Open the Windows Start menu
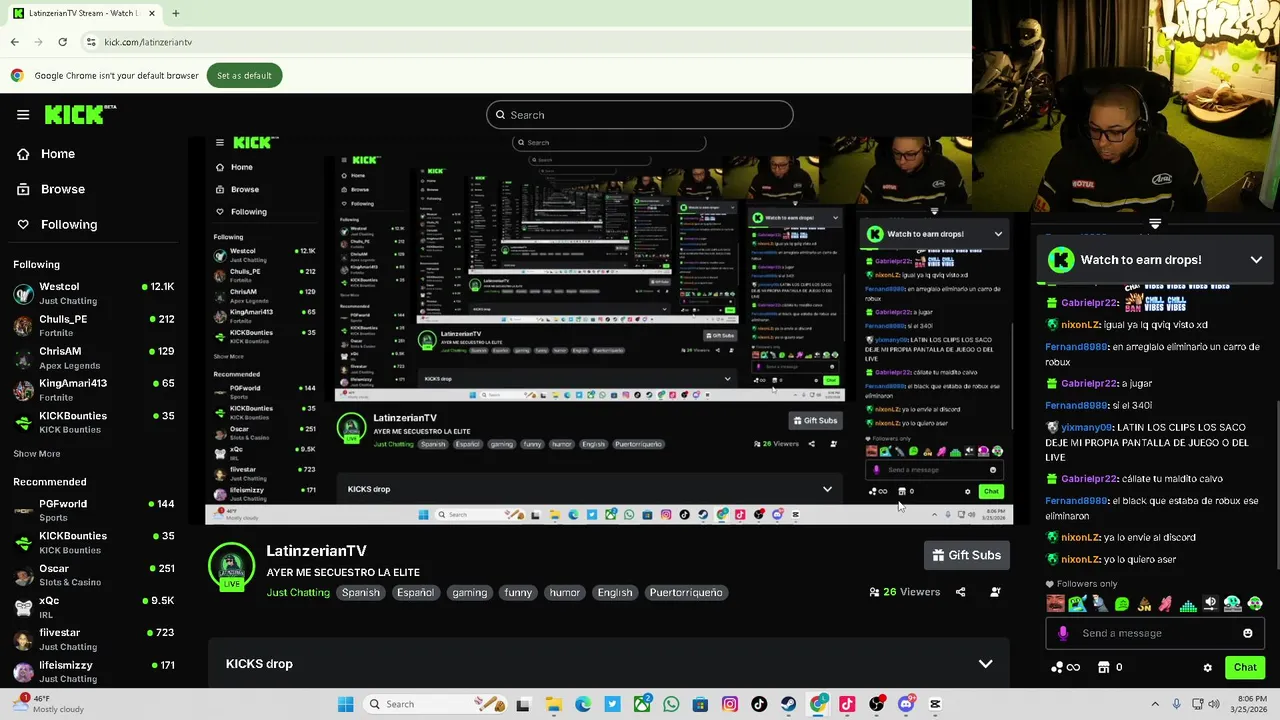Image resolution: width=1280 pixels, height=720 pixels. coord(345,704)
